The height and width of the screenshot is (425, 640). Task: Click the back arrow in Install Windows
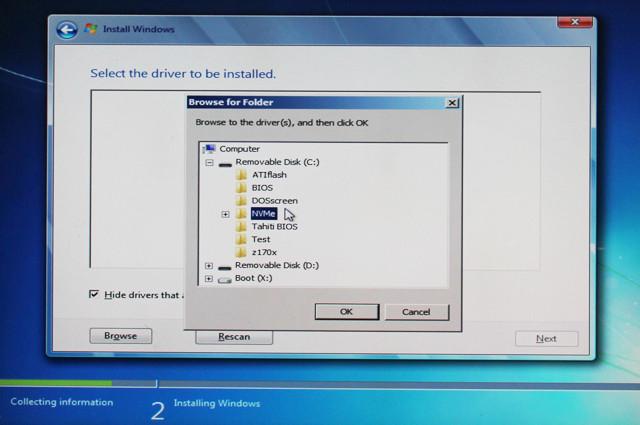(x=67, y=30)
